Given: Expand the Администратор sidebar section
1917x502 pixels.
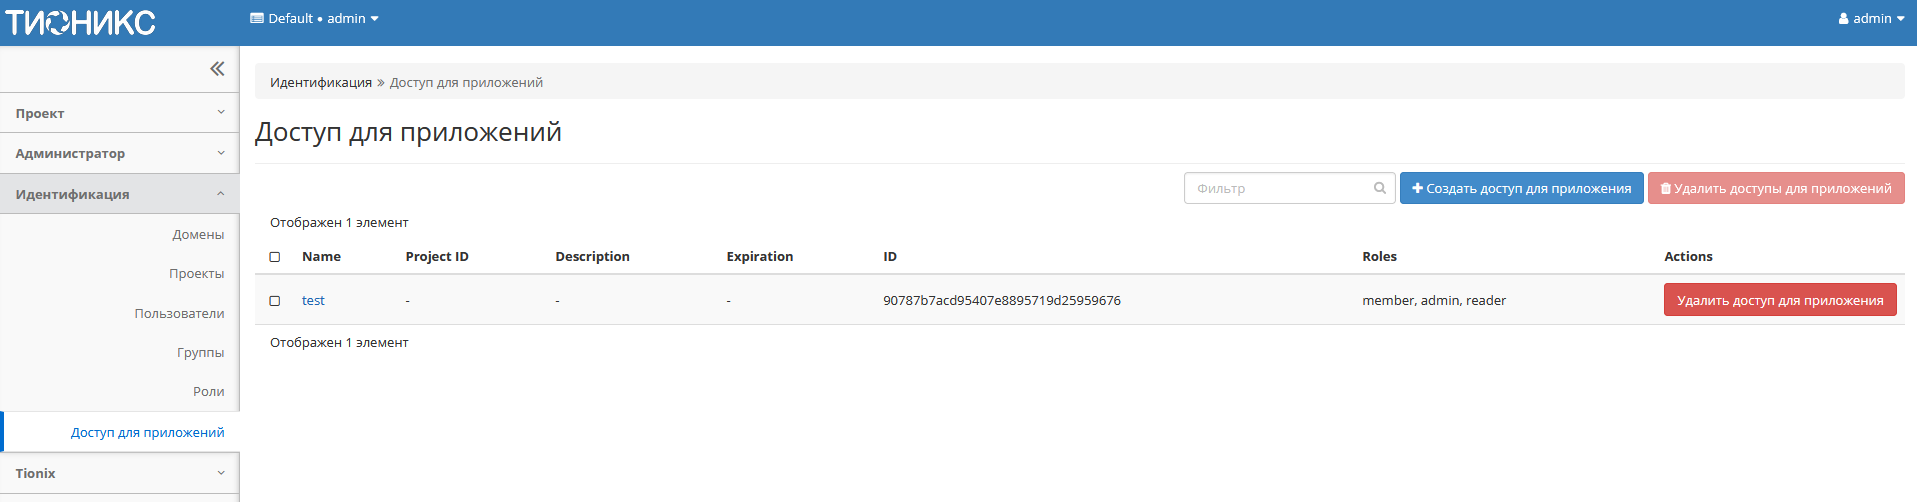Looking at the screenshot, I should click(x=120, y=153).
